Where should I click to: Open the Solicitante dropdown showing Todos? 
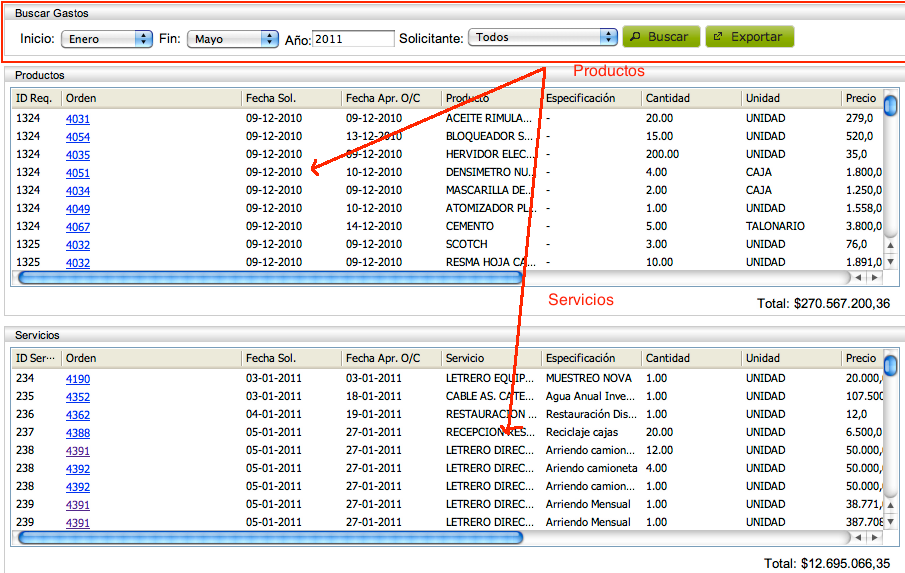click(x=543, y=37)
